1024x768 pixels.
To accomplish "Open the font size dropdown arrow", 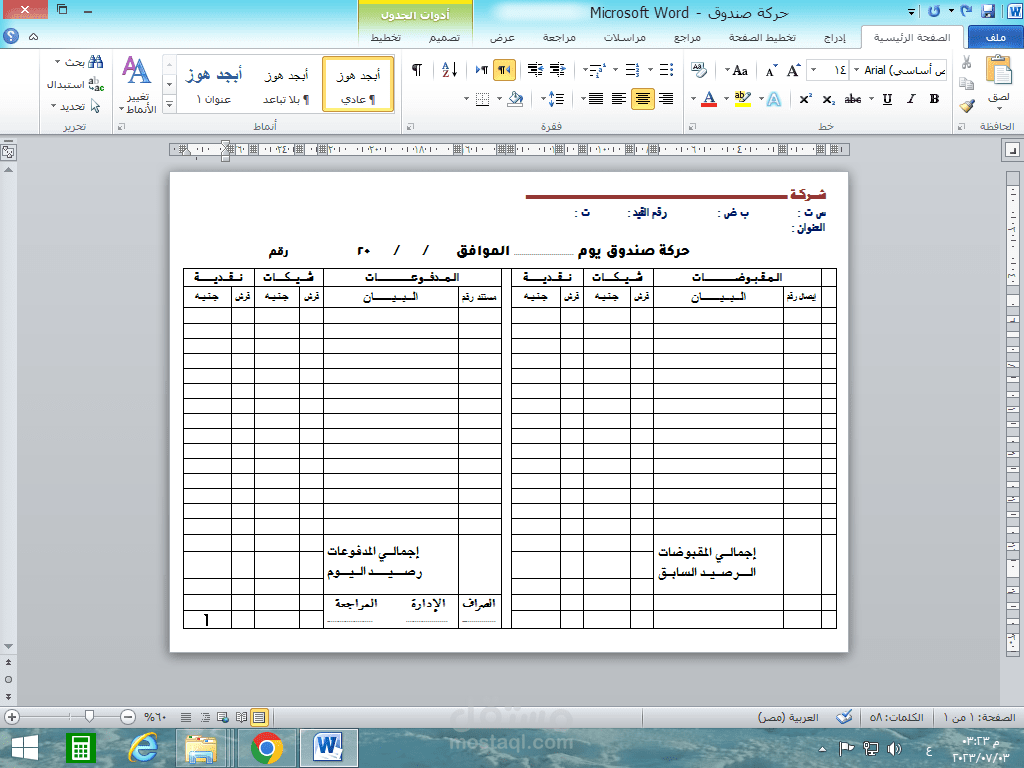I will click(x=814, y=70).
